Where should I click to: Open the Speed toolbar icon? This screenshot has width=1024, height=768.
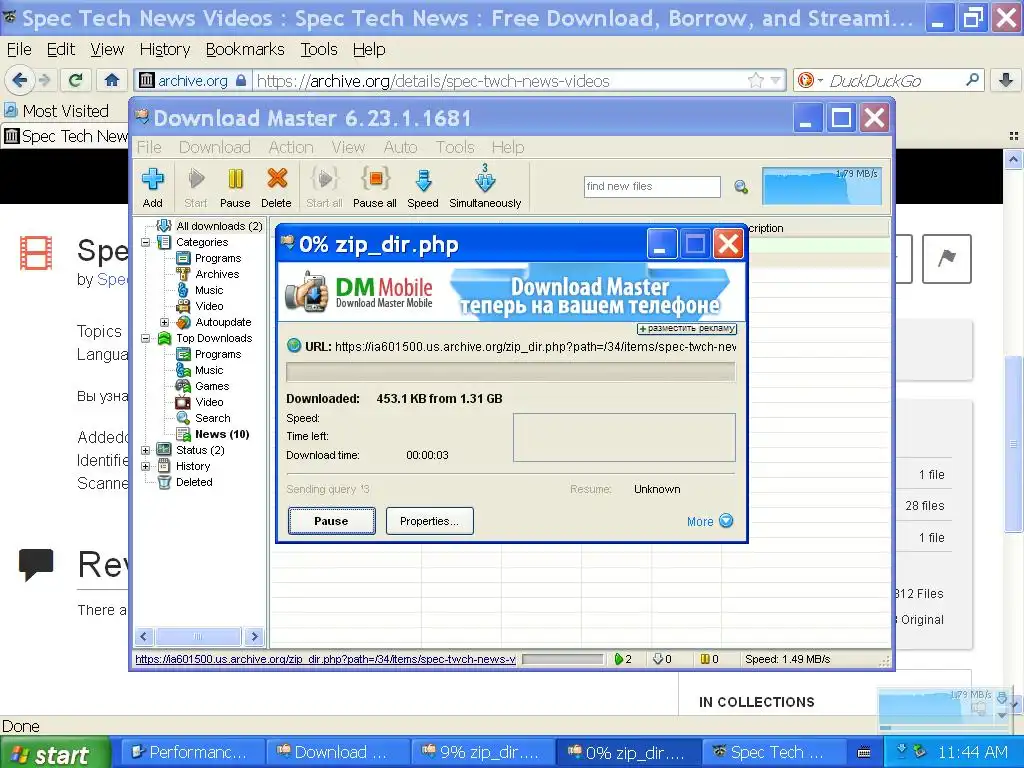[423, 187]
